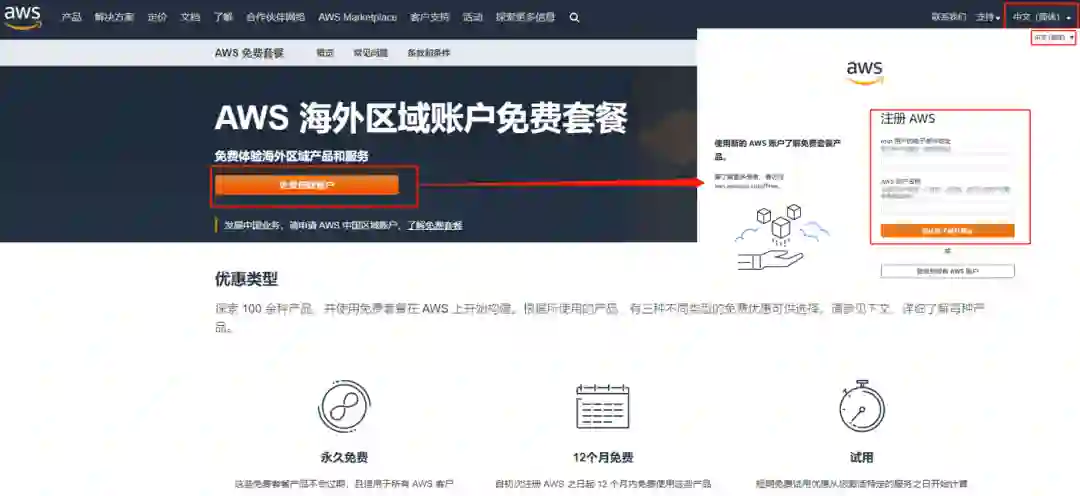
Task: Open the 解决方案 menu
Action: click(114, 17)
